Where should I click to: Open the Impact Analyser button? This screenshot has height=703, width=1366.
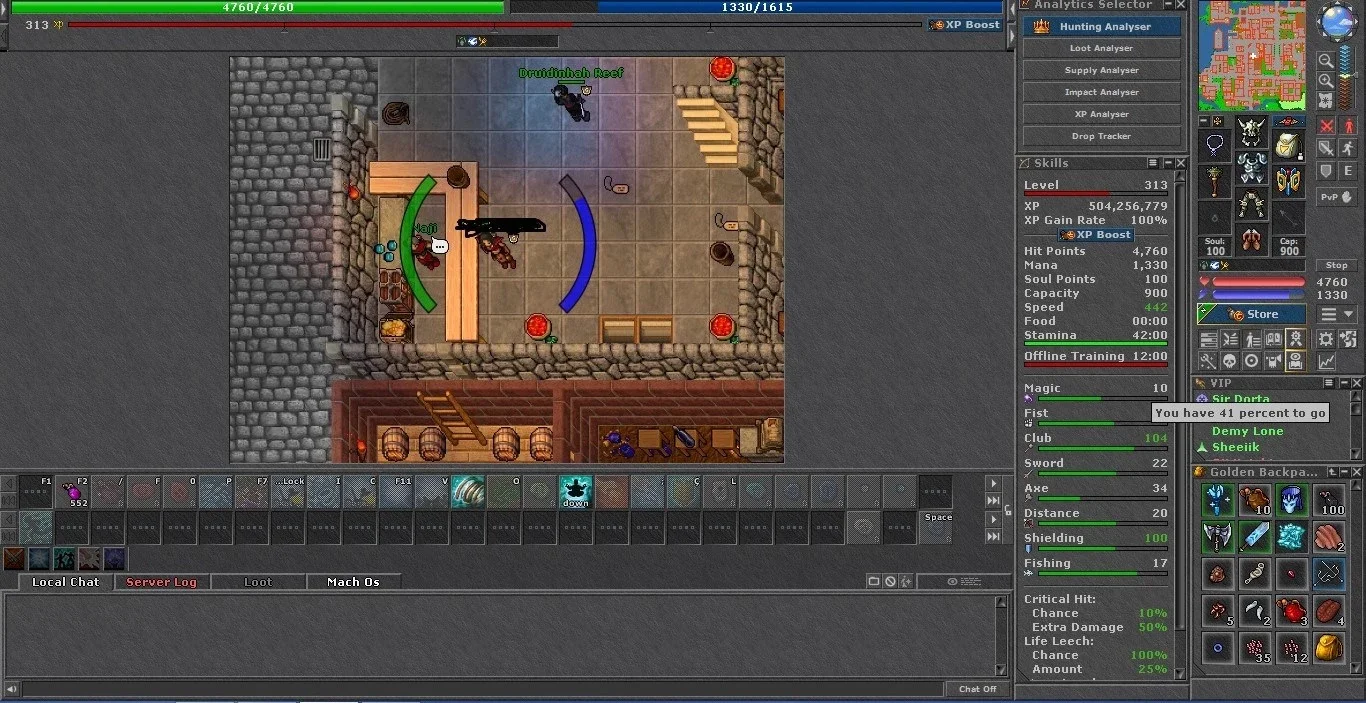click(x=1102, y=92)
